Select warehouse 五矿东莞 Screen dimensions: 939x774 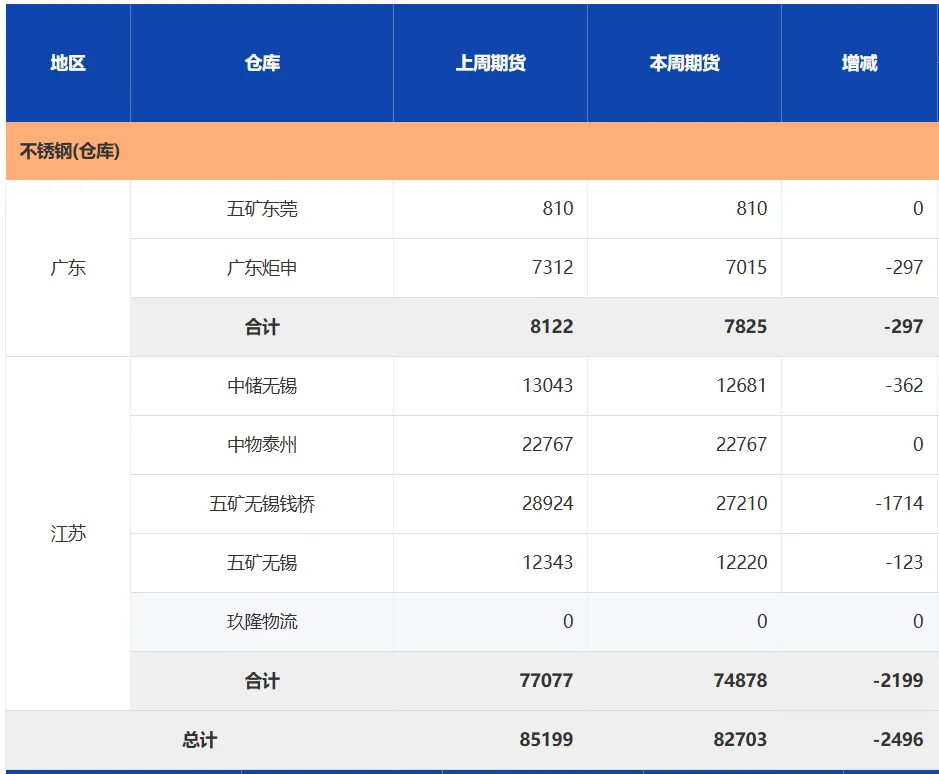click(262, 208)
